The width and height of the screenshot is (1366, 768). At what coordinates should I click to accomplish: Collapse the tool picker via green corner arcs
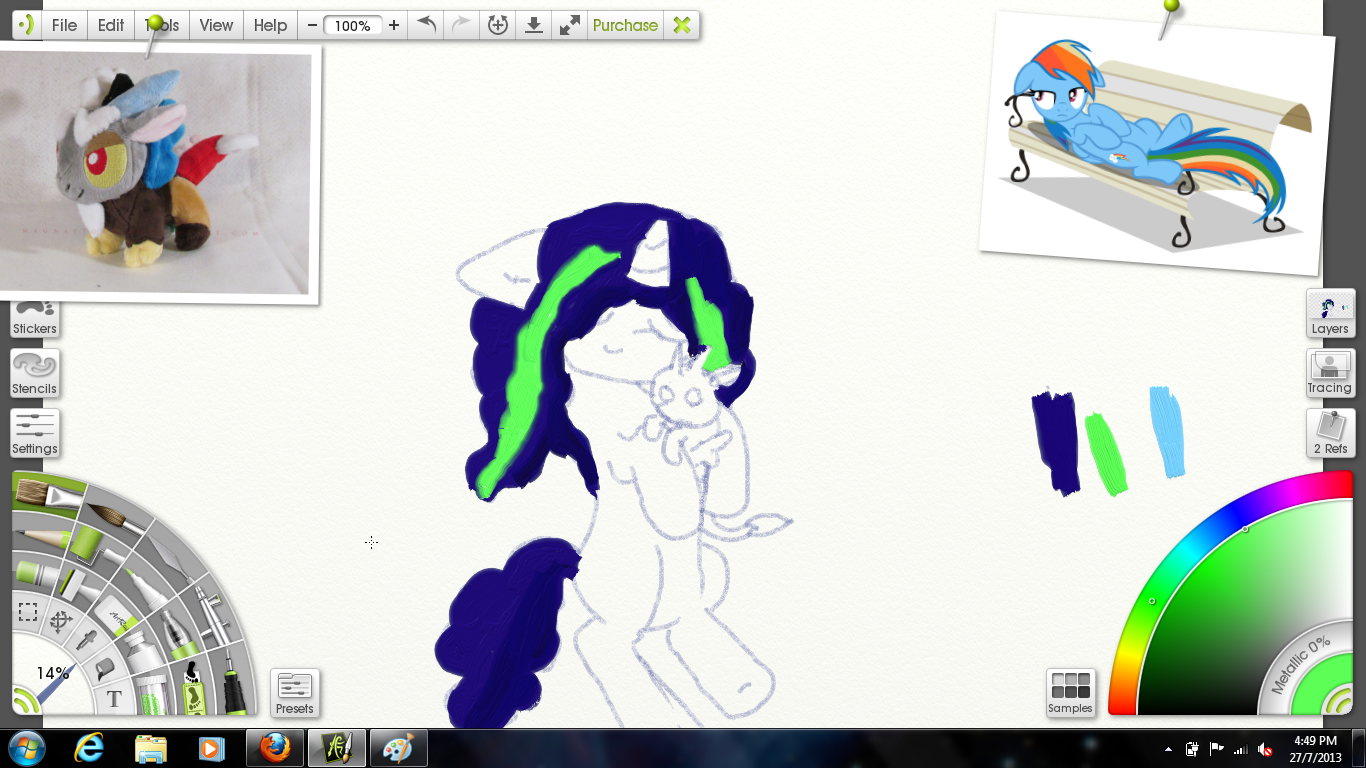click(24, 700)
